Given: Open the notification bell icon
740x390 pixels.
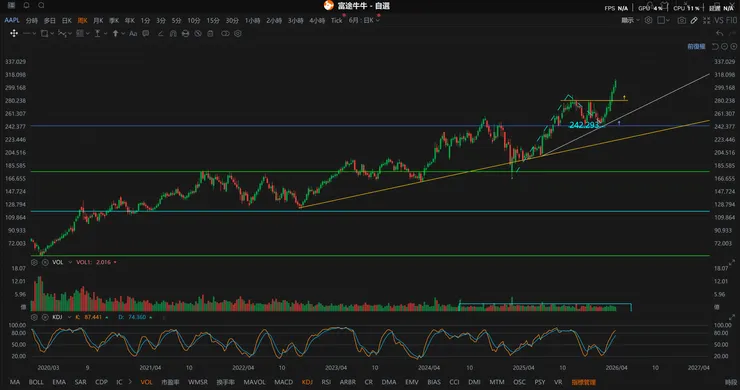Looking at the screenshot, I should (x=26, y=5).
